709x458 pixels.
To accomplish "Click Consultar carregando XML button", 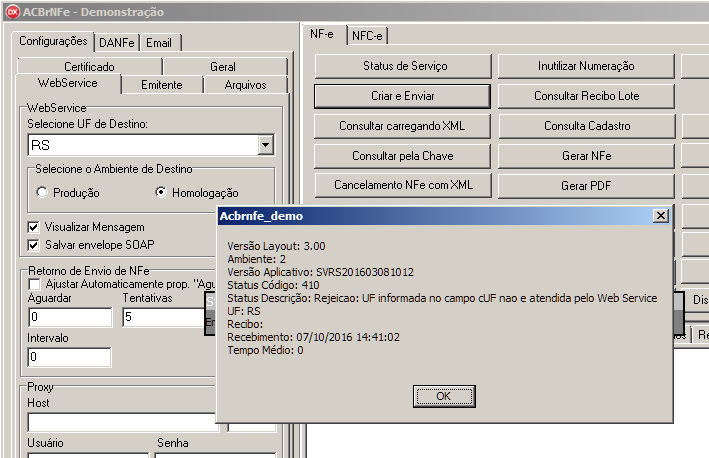I will point(402,126).
